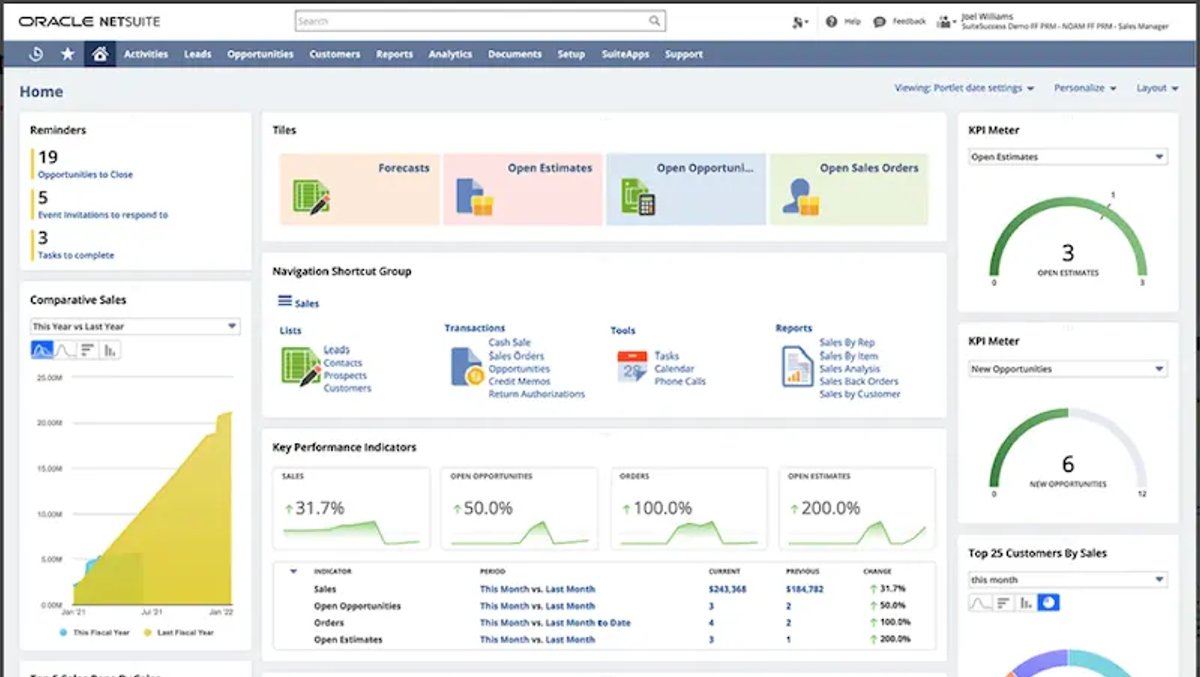Click the Sales hamburger menu icon
The height and width of the screenshot is (677, 1200).
[x=285, y=301]
